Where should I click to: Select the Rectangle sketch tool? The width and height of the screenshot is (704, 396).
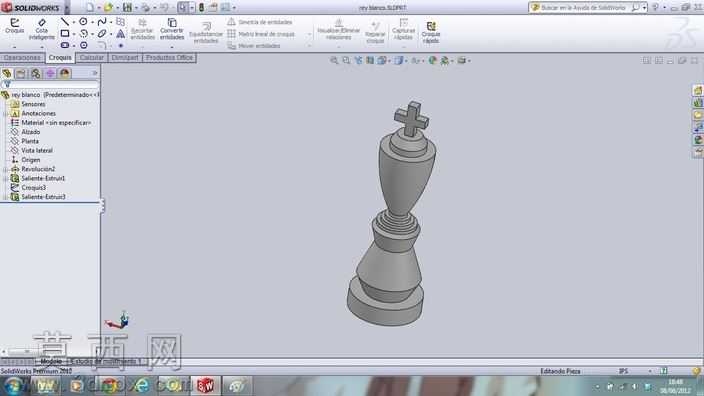[65, 34]
